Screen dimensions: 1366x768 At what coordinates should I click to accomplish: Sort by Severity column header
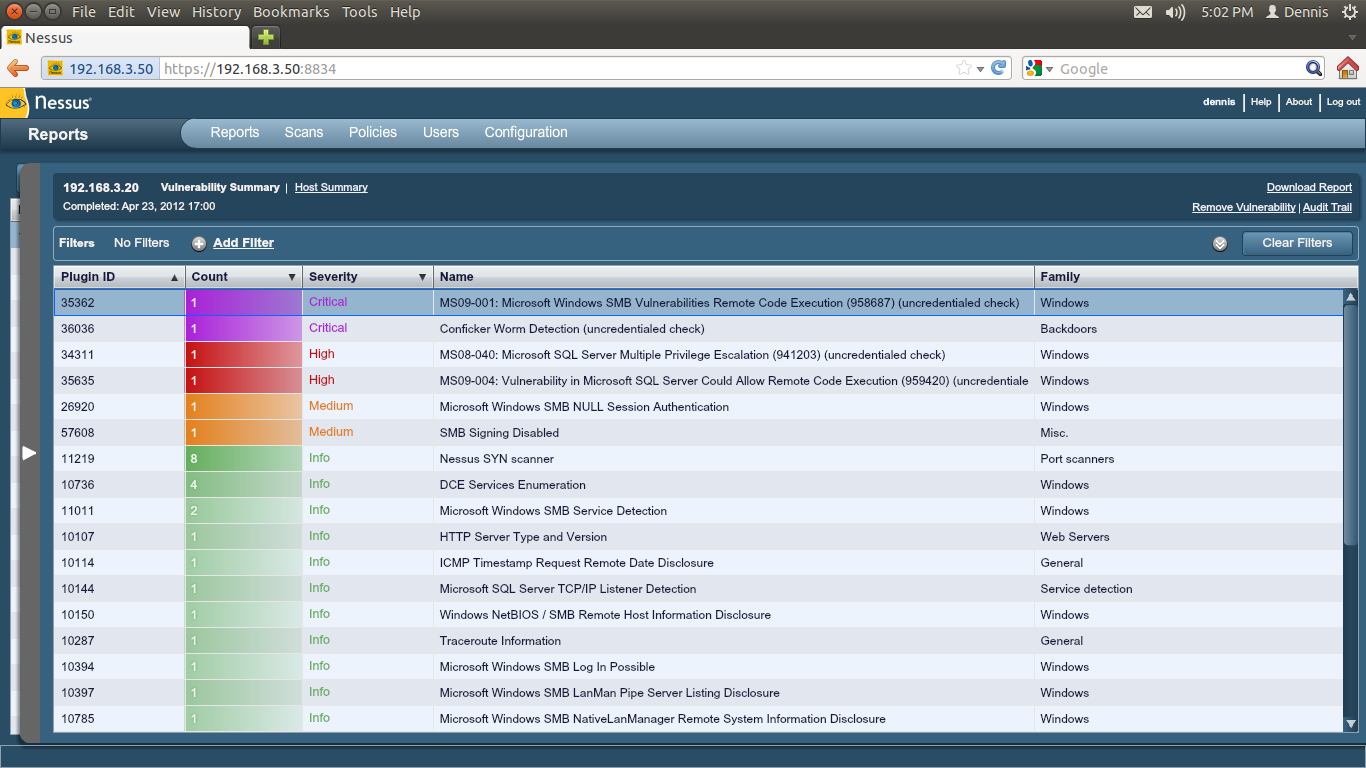tap(368, 277)
